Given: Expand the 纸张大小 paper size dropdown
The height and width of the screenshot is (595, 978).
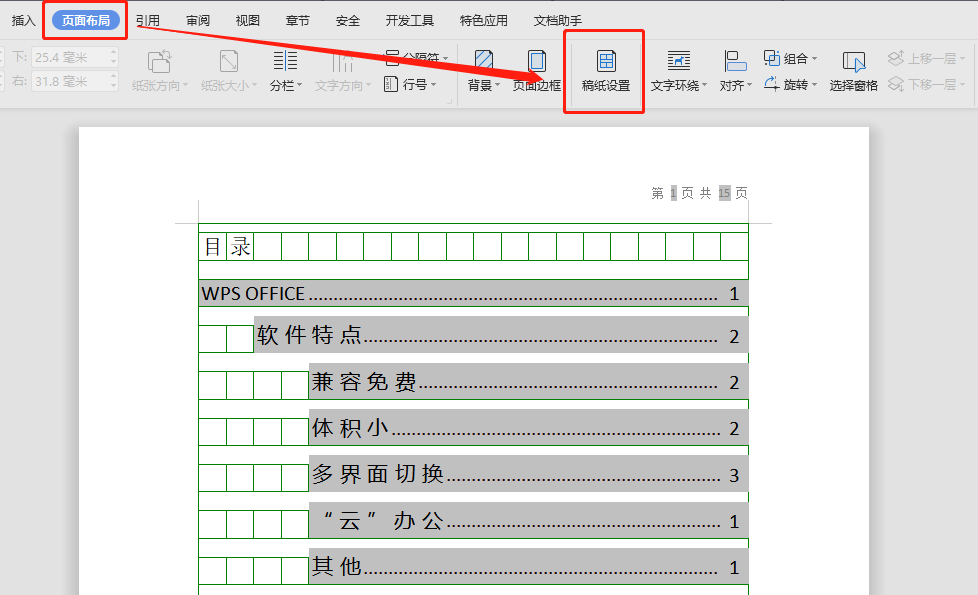Looking at the screenshot, I should [x=254, y=85].
